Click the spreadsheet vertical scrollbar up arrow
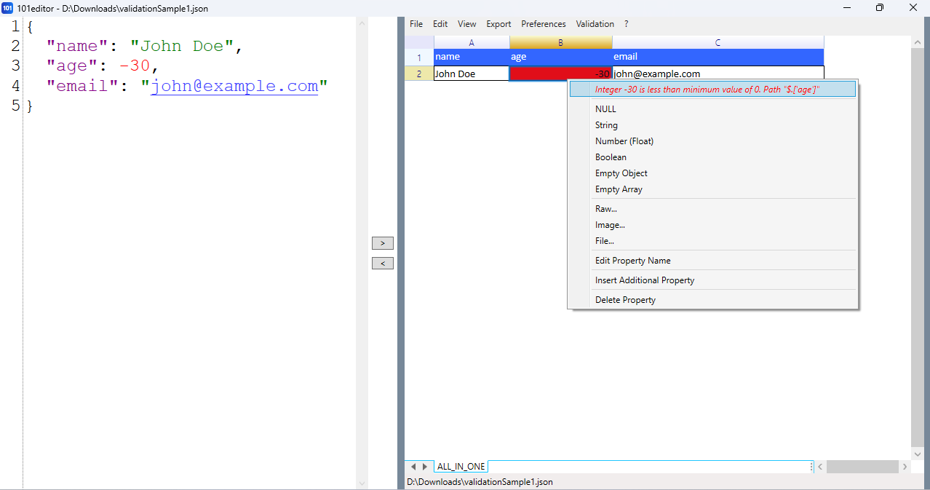 pos(918,43)
